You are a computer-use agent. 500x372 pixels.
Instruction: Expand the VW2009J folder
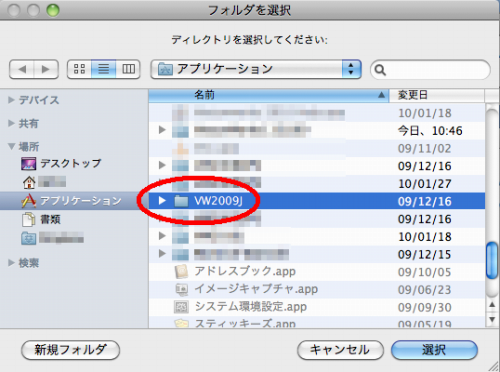[x=162, y=201]
